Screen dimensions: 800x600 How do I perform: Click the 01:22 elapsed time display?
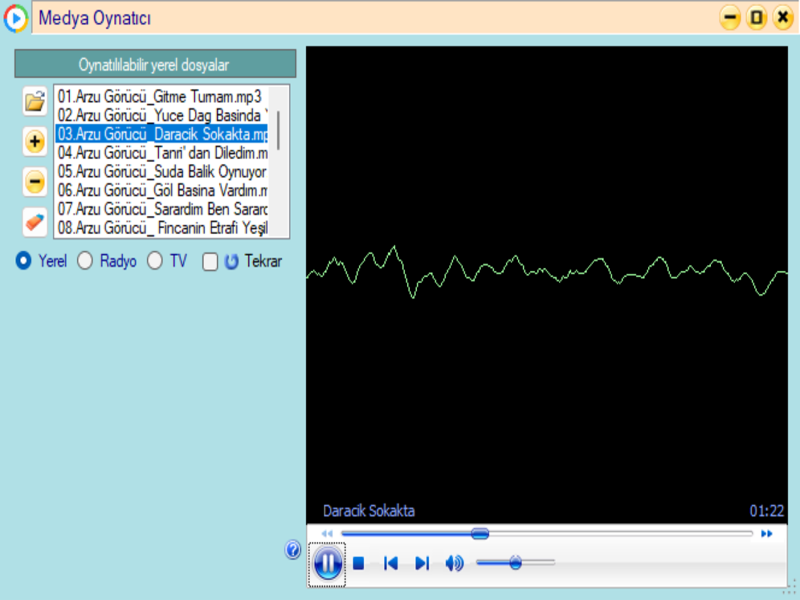pyautogui.click(x=766, y=511)
